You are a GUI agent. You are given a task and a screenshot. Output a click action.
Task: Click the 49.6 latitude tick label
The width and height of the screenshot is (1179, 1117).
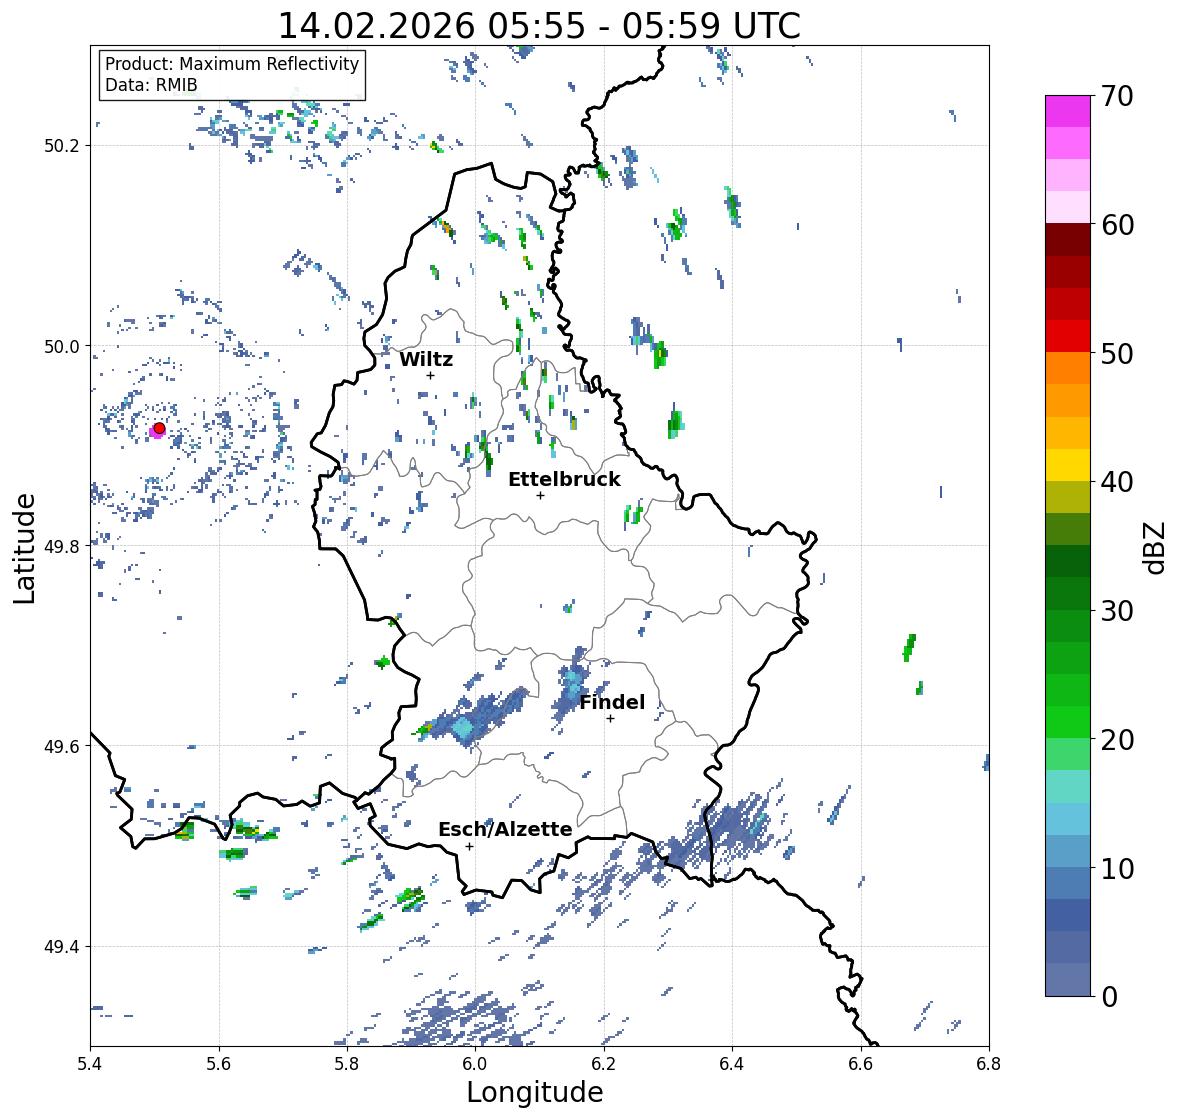[x=62, y=746]
